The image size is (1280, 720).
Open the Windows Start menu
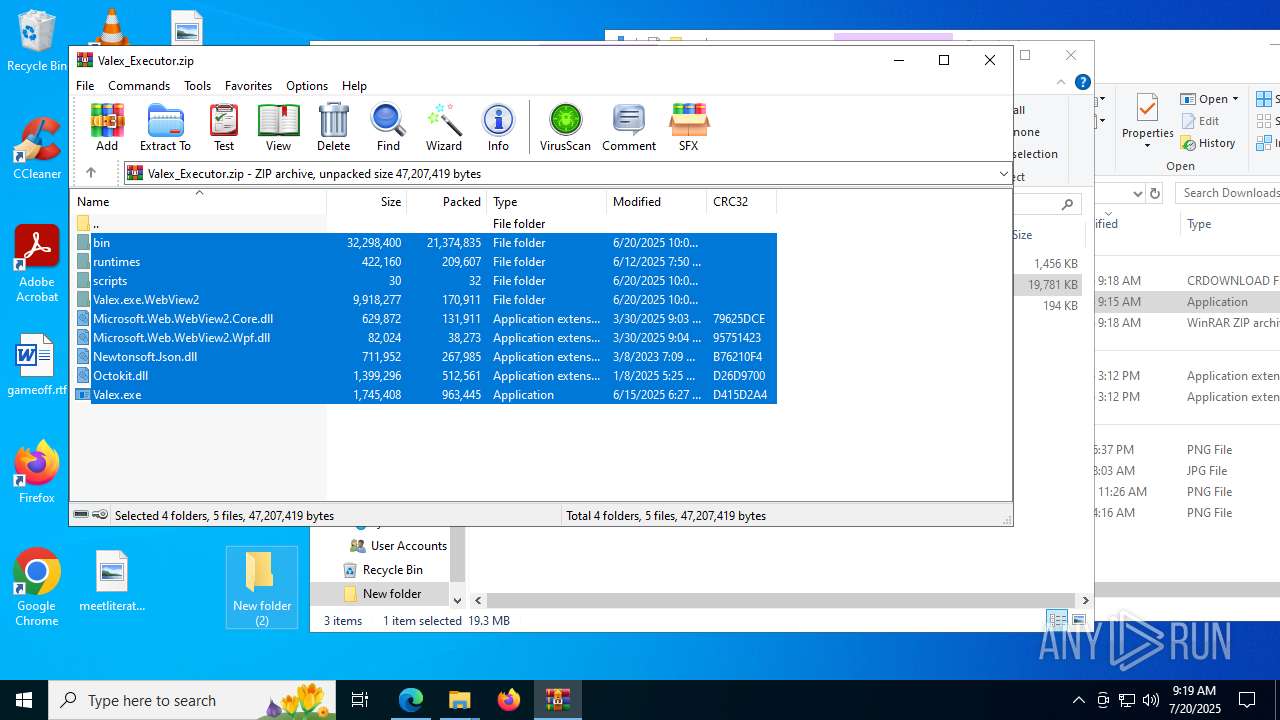24,700
